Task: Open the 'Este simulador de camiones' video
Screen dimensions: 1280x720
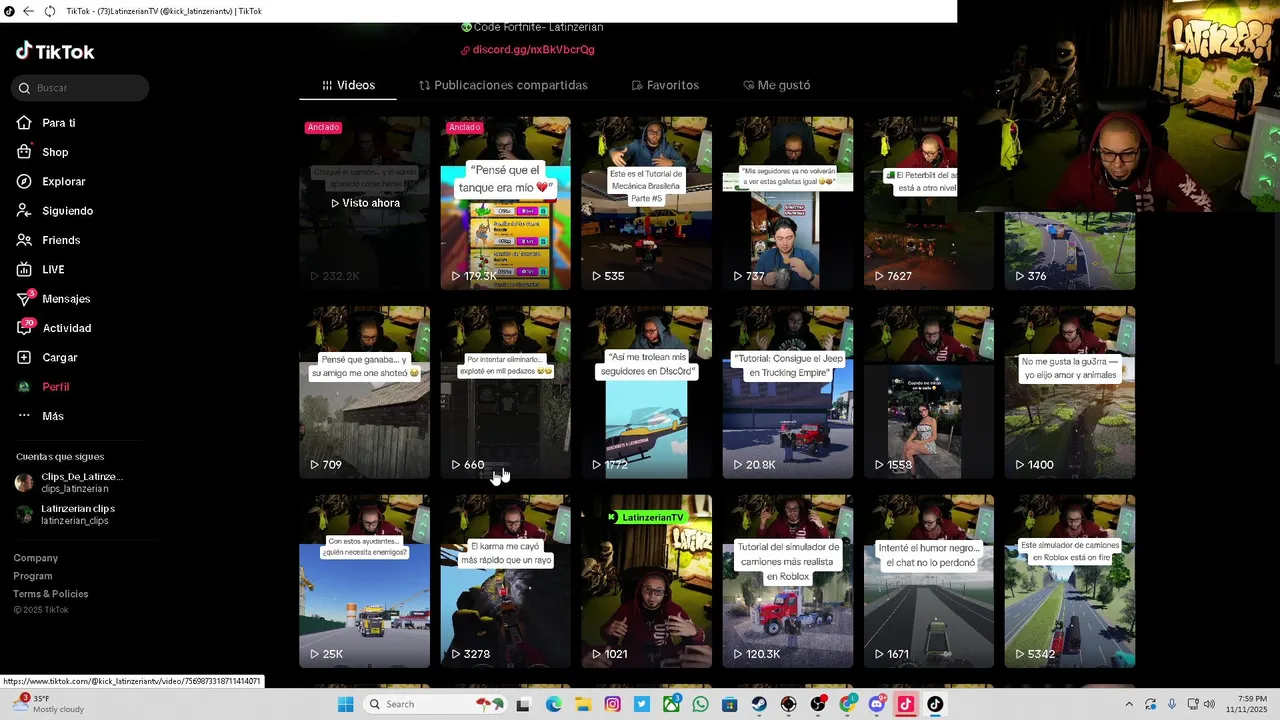Action: (1069, 581)
